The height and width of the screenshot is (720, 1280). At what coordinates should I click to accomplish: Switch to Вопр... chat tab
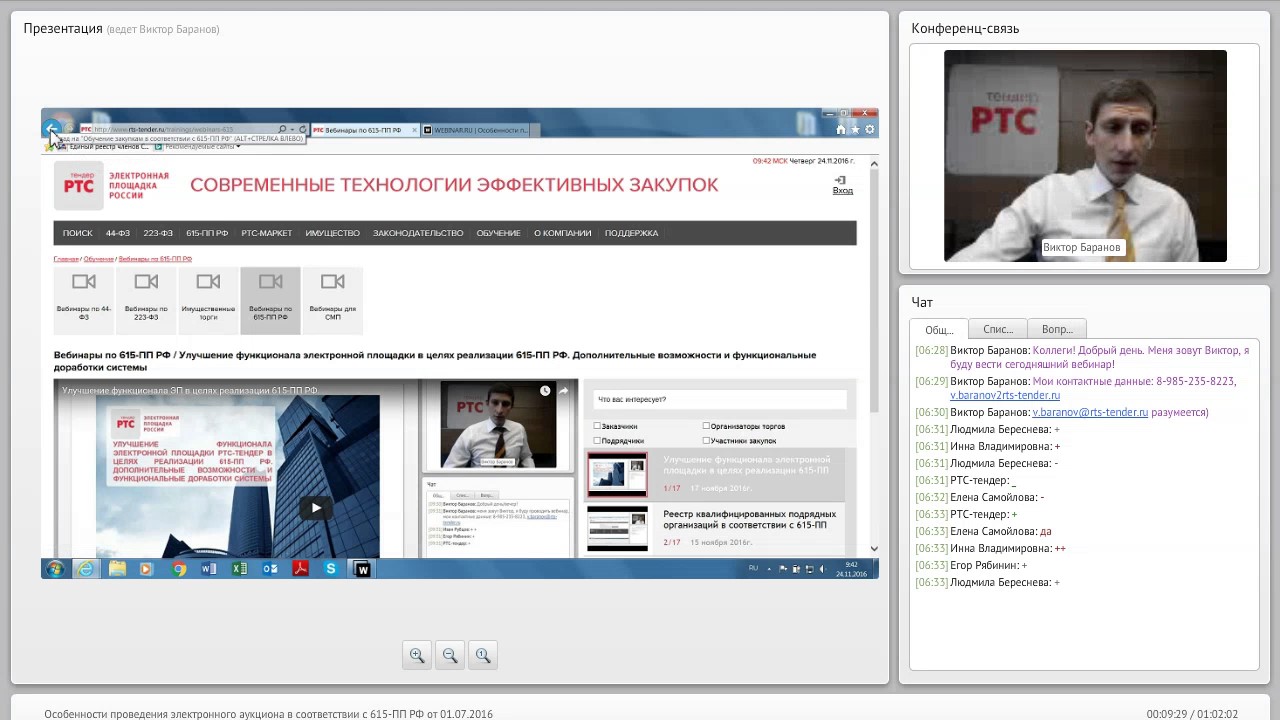[x=1057, y=329]
